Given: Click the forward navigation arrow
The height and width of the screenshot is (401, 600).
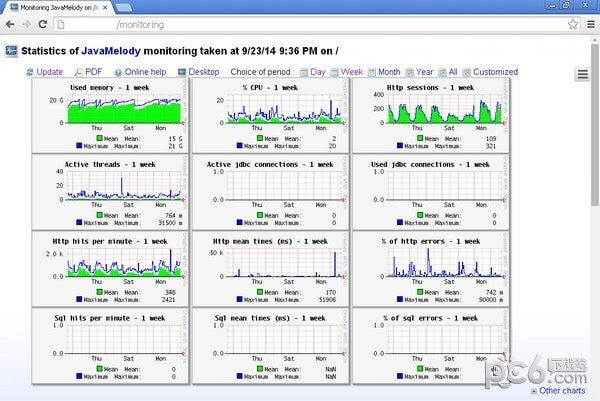Looking at the screenshot, I should point(26,24).
